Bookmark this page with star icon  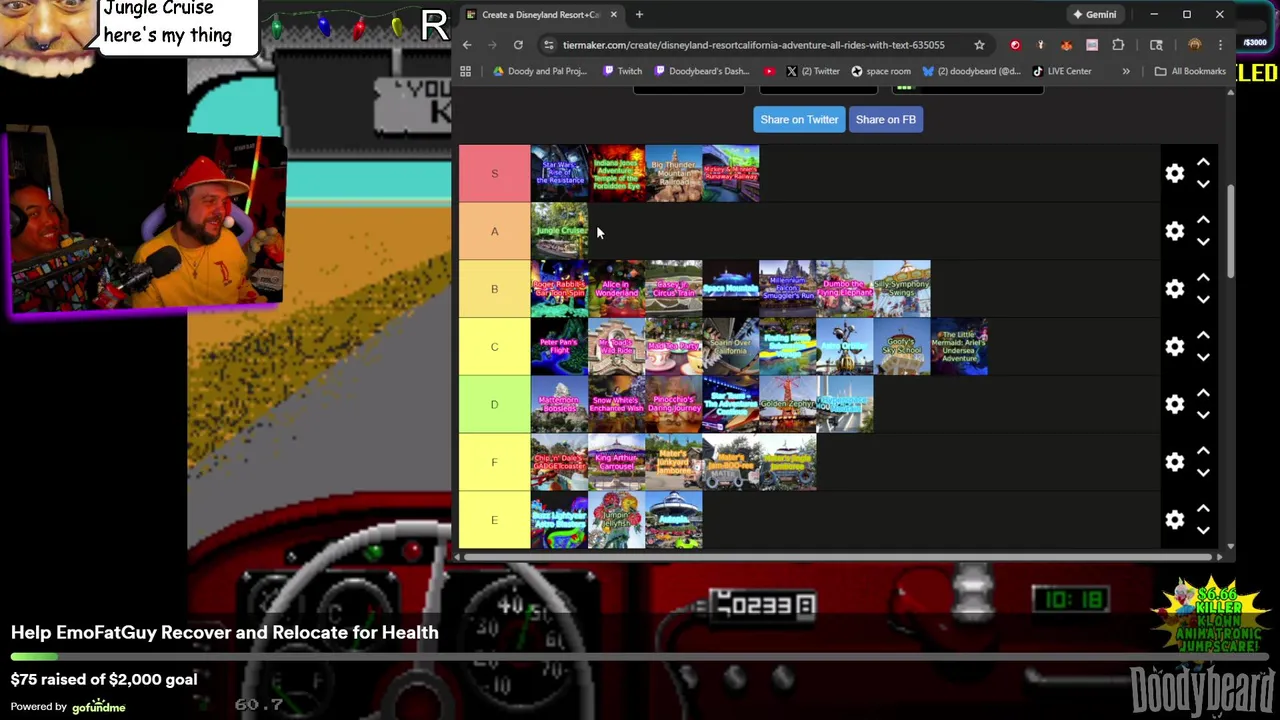click(979, 45)
